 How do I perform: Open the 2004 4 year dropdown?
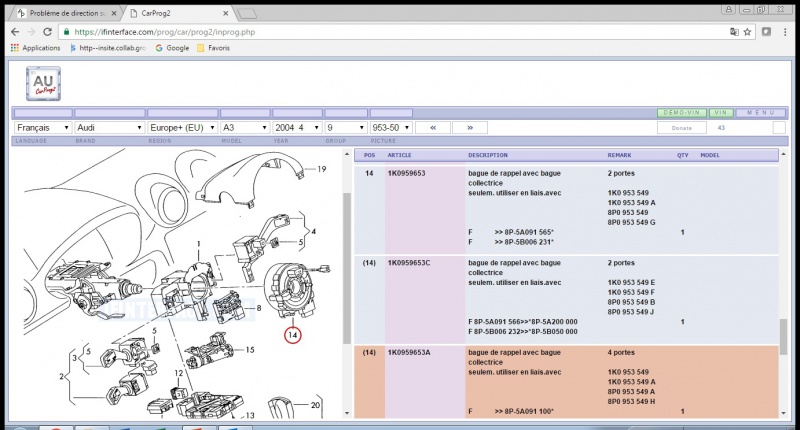[x=297, y=128]
